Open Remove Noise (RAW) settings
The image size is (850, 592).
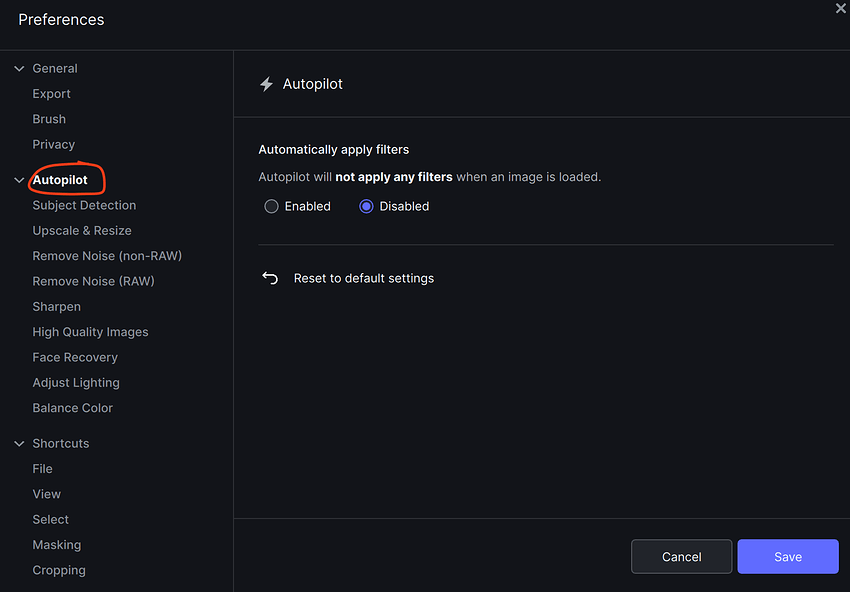(93, 281)
